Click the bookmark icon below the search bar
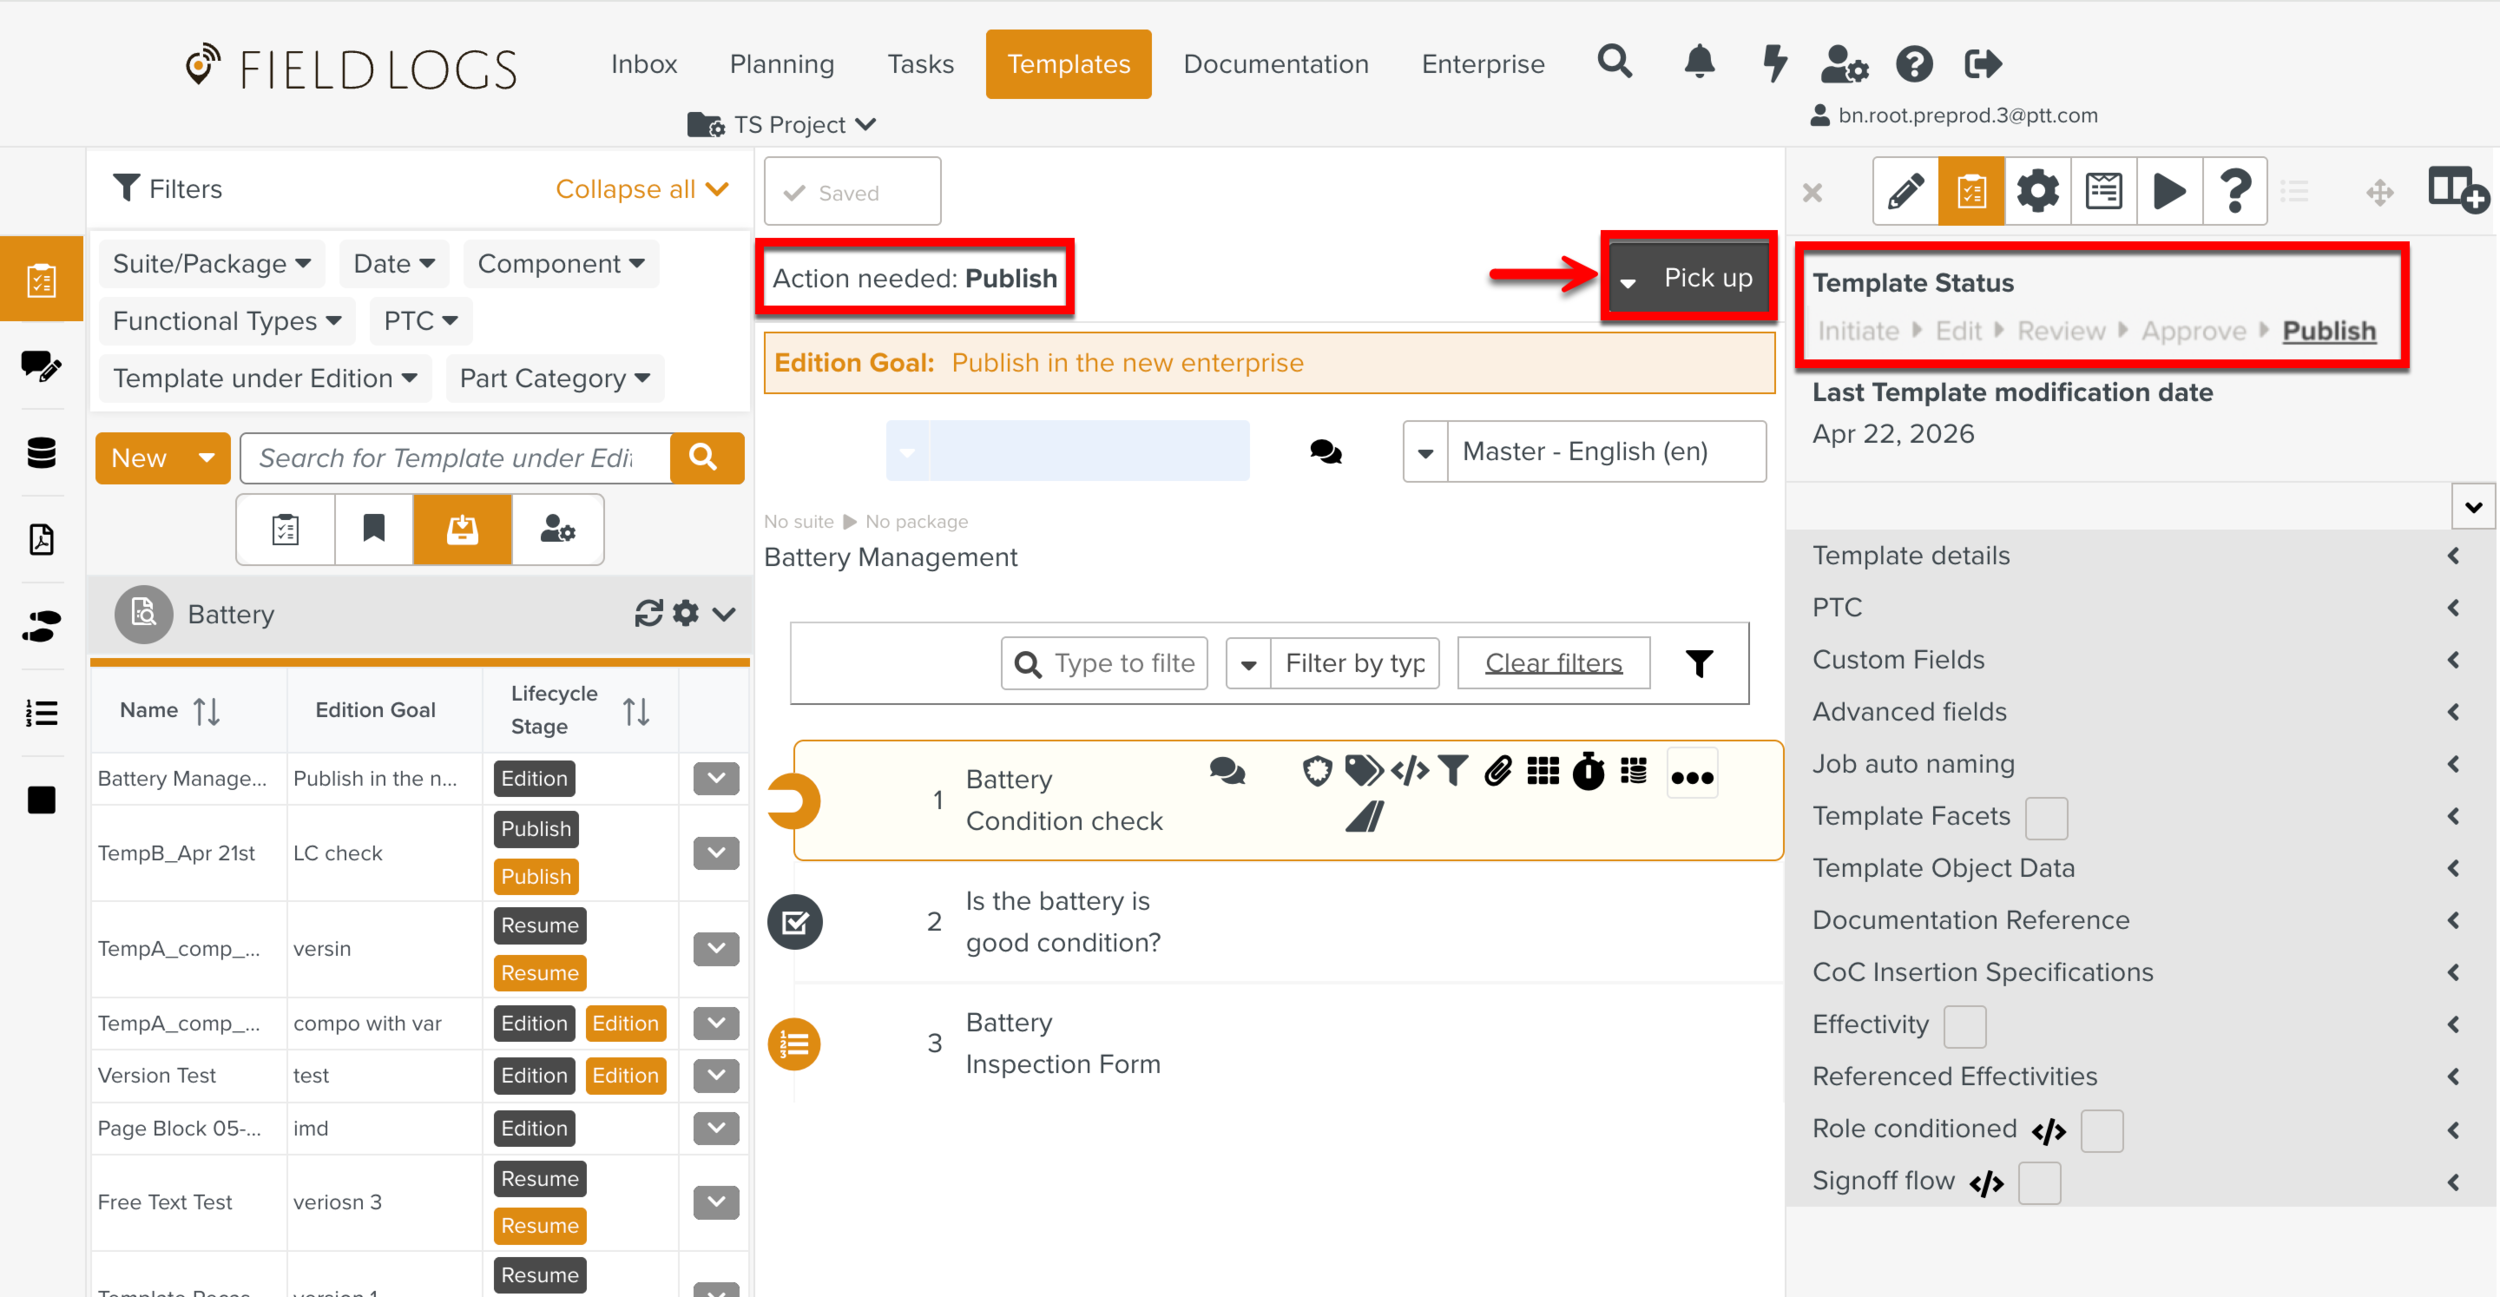Image resolution: width=2500 pixels, height=1297 pixels. pos(374,529)
